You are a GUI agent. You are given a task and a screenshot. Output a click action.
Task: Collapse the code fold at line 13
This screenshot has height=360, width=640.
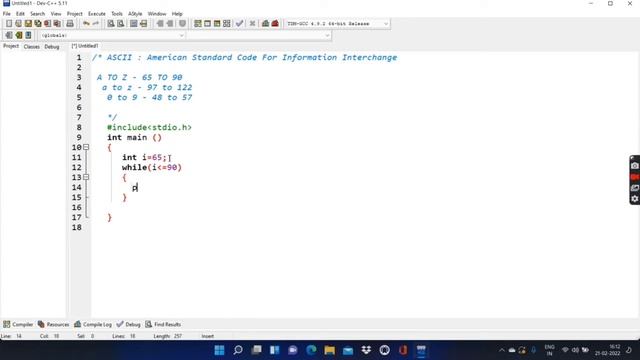click(x=86, y=177)
